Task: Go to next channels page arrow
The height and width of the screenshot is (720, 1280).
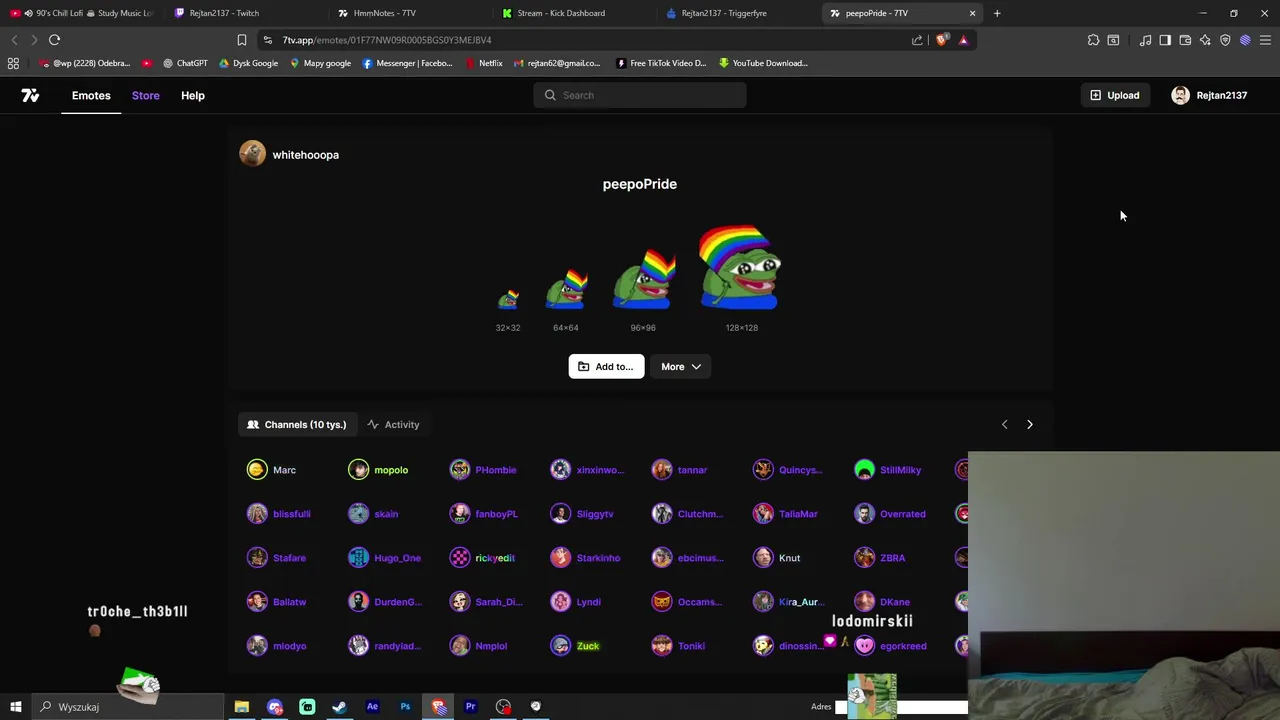Action: point(1030,424)
